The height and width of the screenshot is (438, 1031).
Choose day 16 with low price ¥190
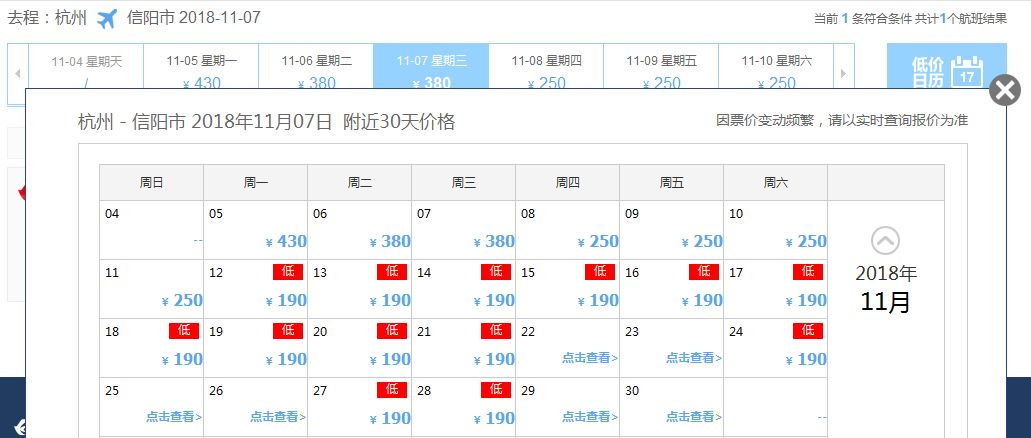click(x=671, y=289)
